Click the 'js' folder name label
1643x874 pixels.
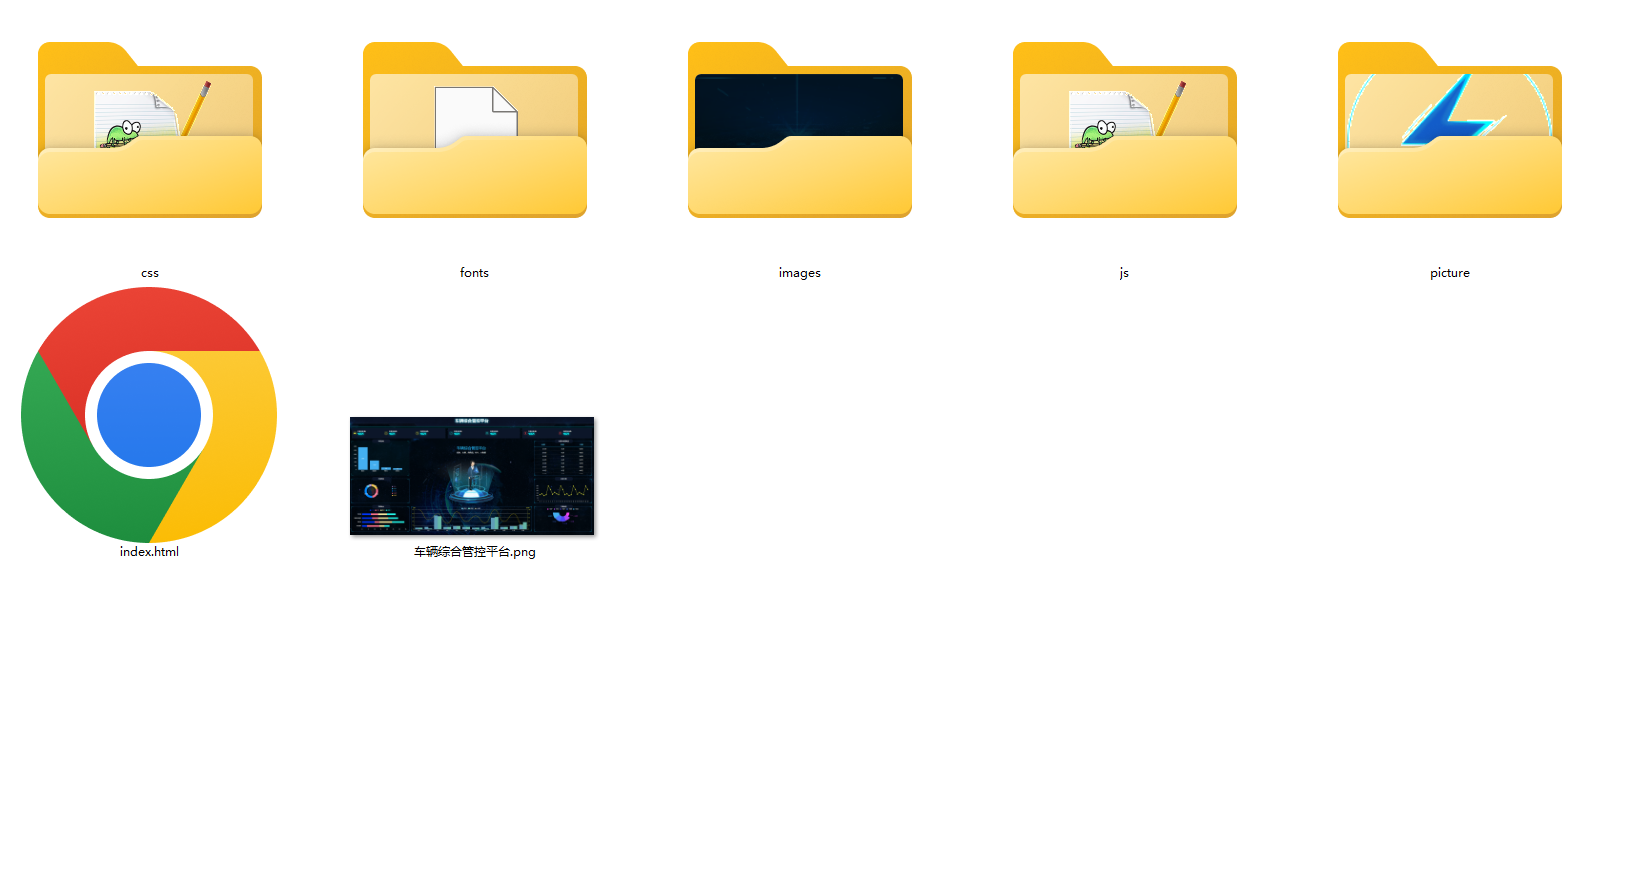coord(1124,273)
